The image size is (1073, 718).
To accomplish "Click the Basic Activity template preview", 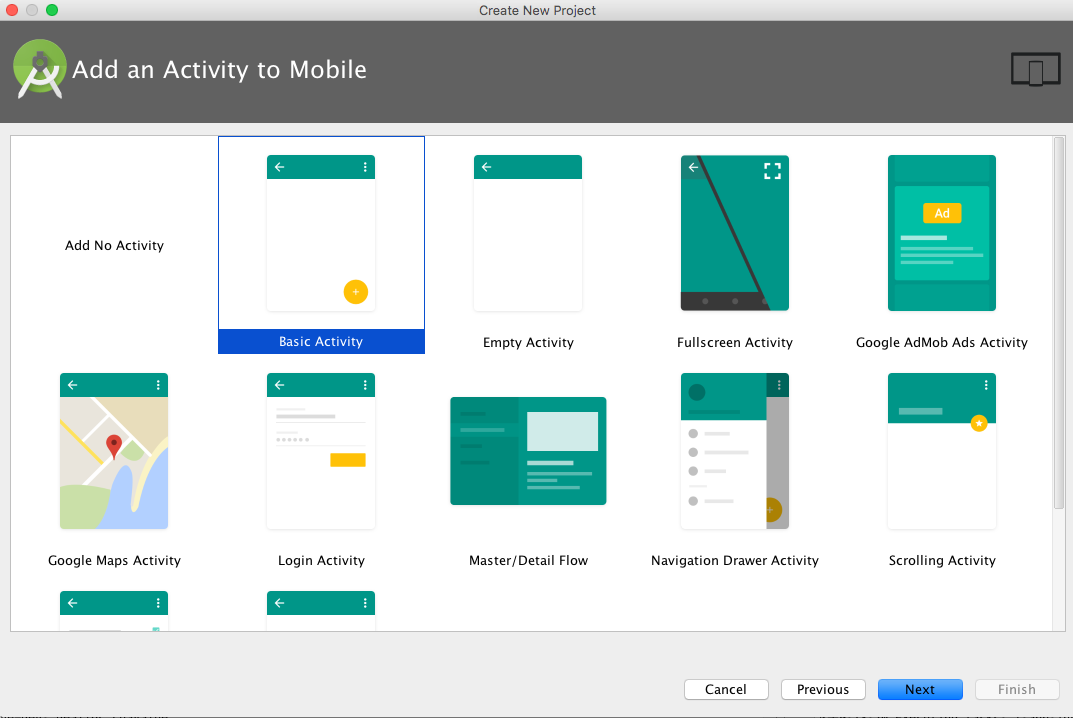I will pyautogui.click(x=321, y=233).
